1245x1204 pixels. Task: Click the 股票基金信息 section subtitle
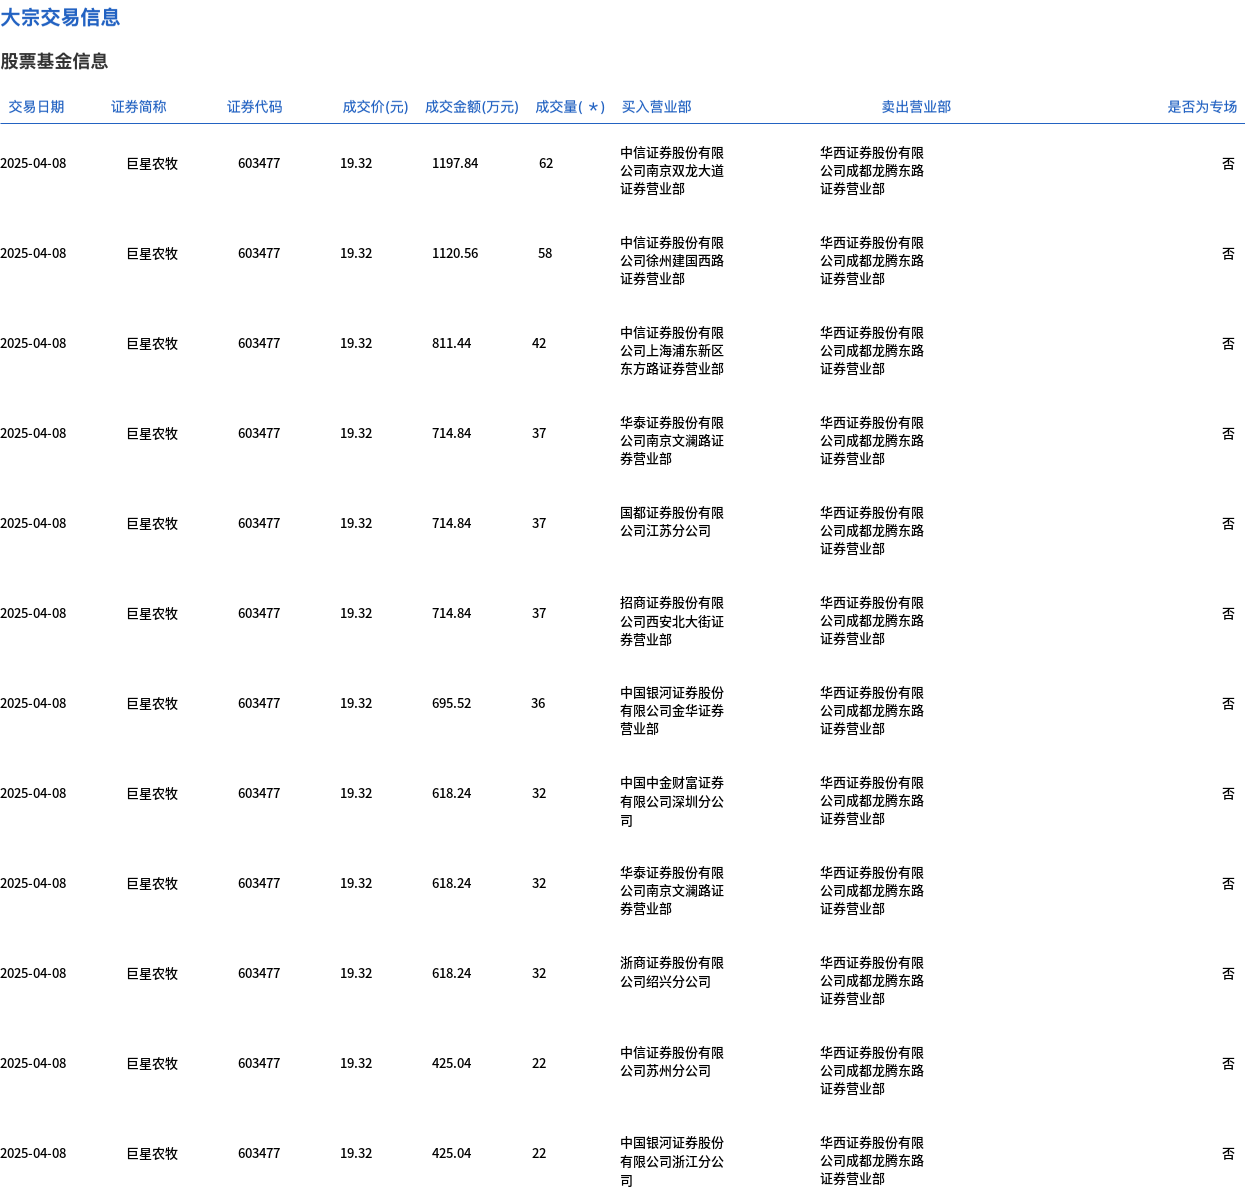click(54, 62)
